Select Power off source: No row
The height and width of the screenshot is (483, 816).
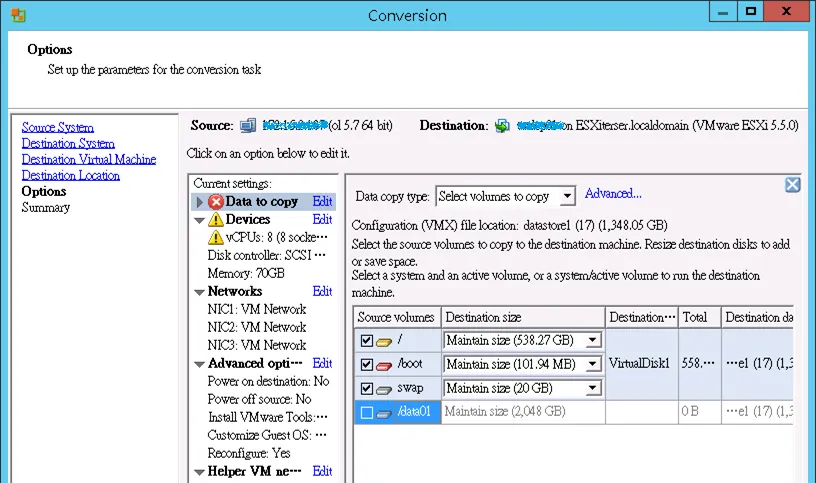(260, 399)
